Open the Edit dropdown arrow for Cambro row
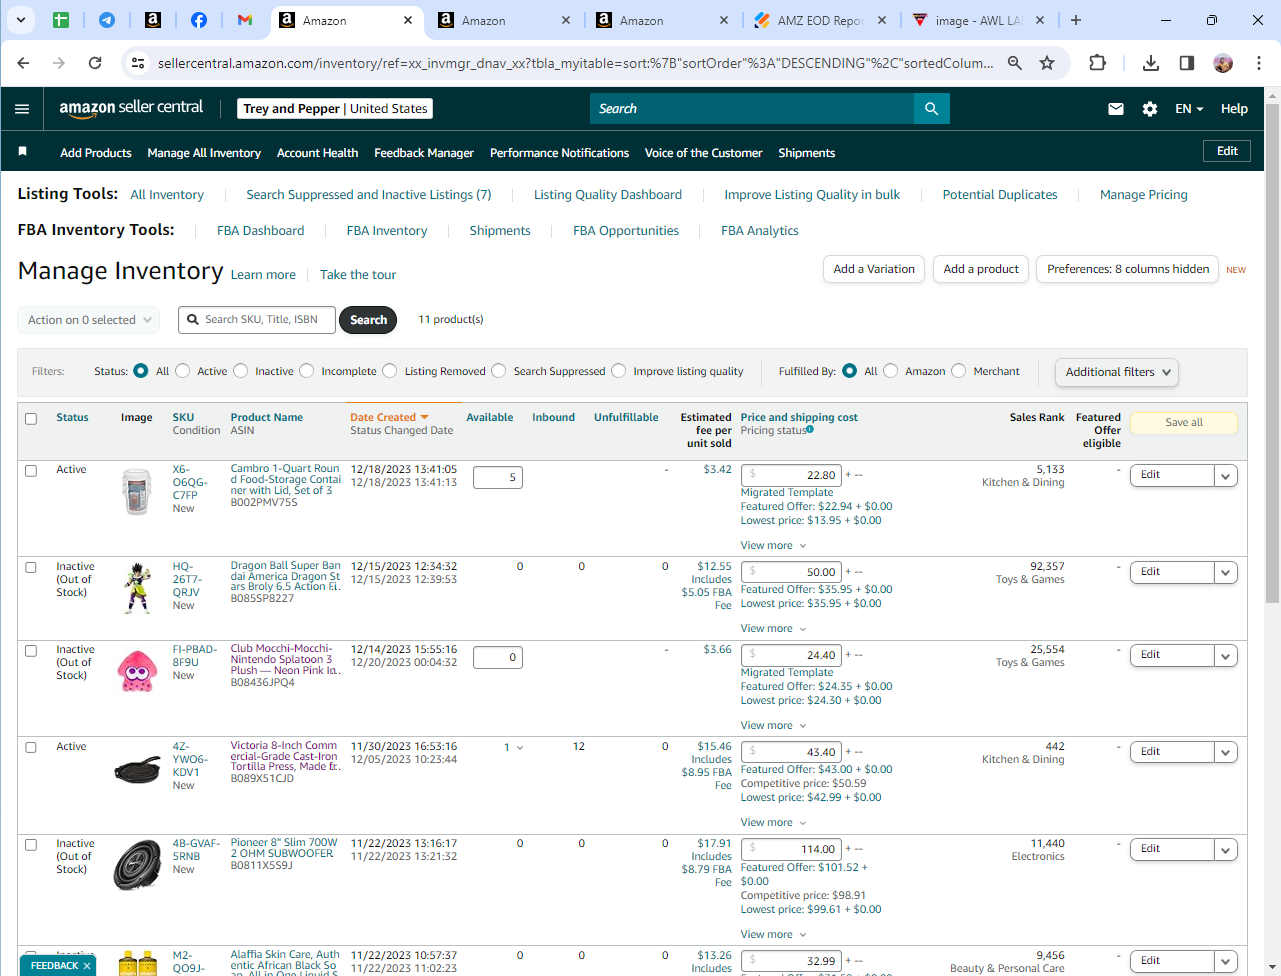This screenshot has width=1281, height=976. click(1226, 476)
